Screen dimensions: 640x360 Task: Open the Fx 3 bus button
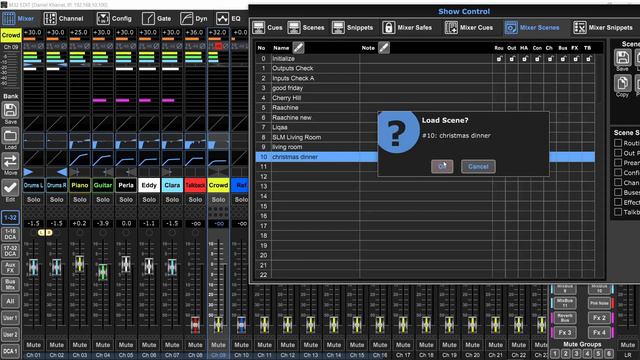[x=565, y=332]
